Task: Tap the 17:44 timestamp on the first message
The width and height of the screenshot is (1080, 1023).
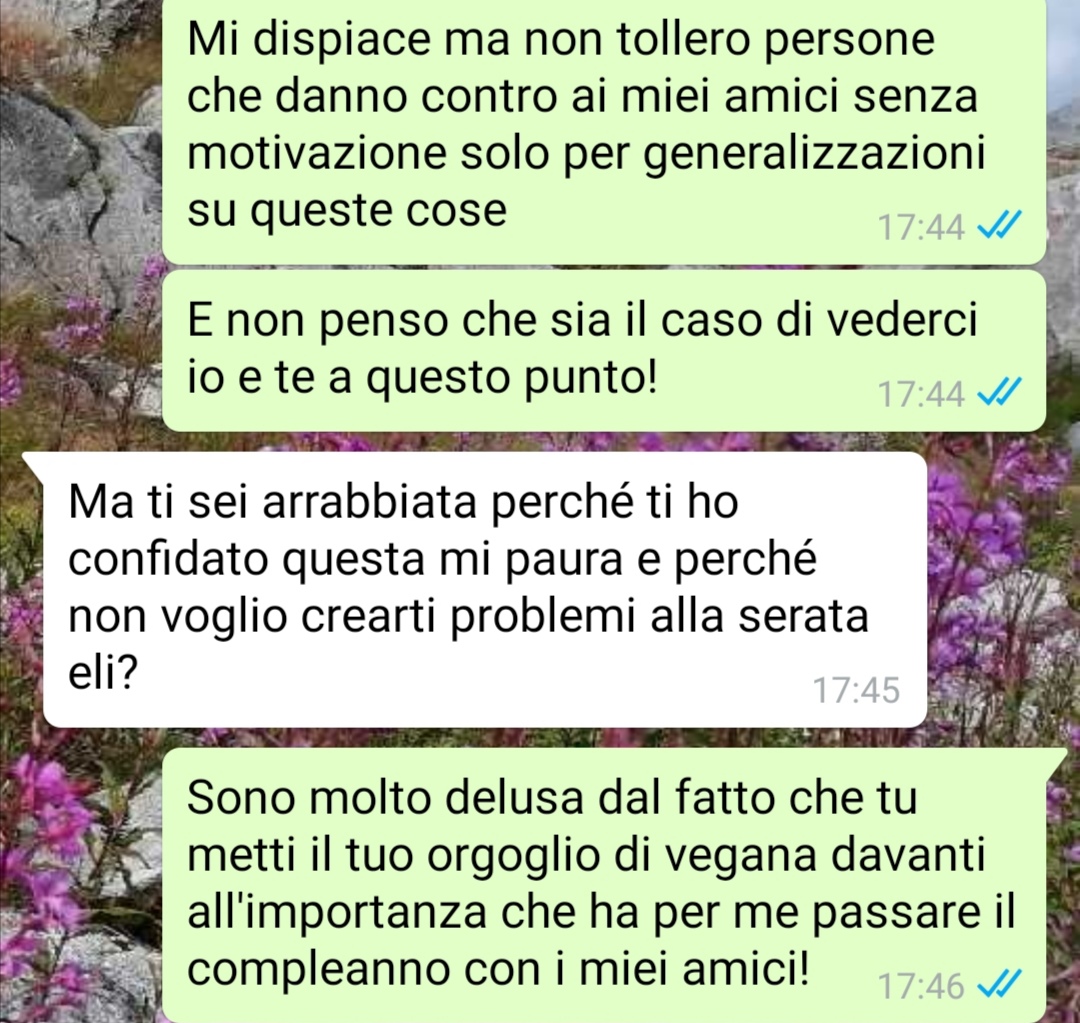Action: point(921,227)
